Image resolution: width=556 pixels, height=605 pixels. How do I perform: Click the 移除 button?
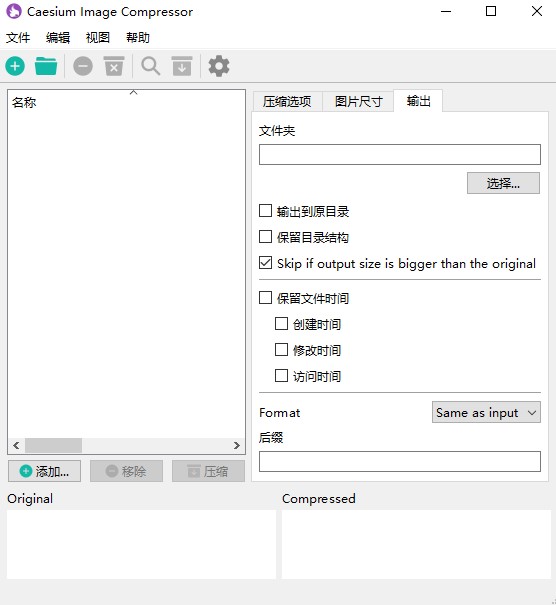pyautogui.click(x=126, y=471)
